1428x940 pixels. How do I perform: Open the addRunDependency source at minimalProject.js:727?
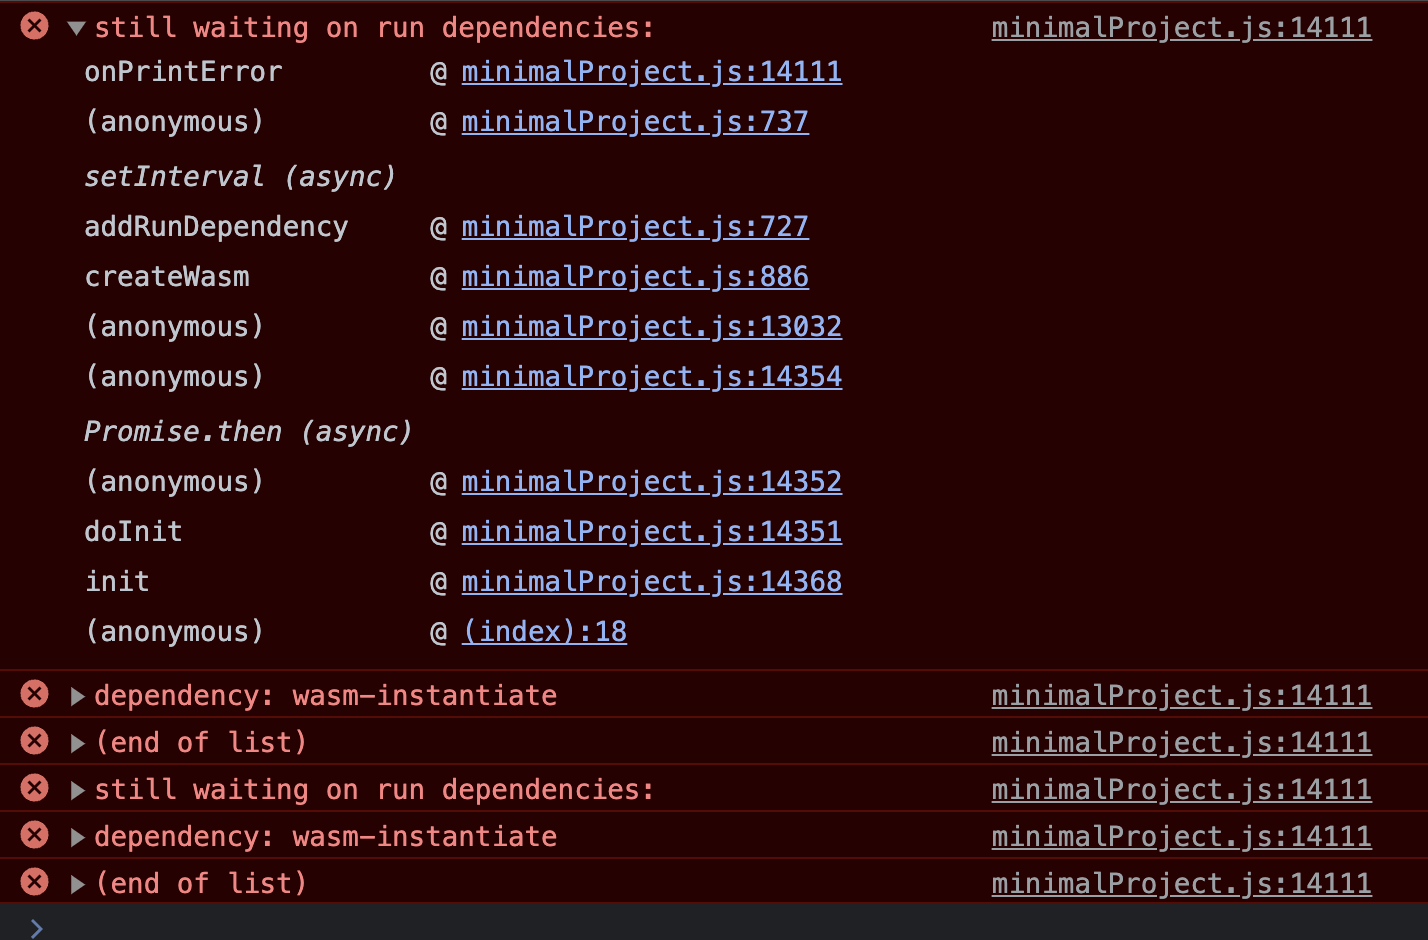pyautogui.click(x=634, y=226)
